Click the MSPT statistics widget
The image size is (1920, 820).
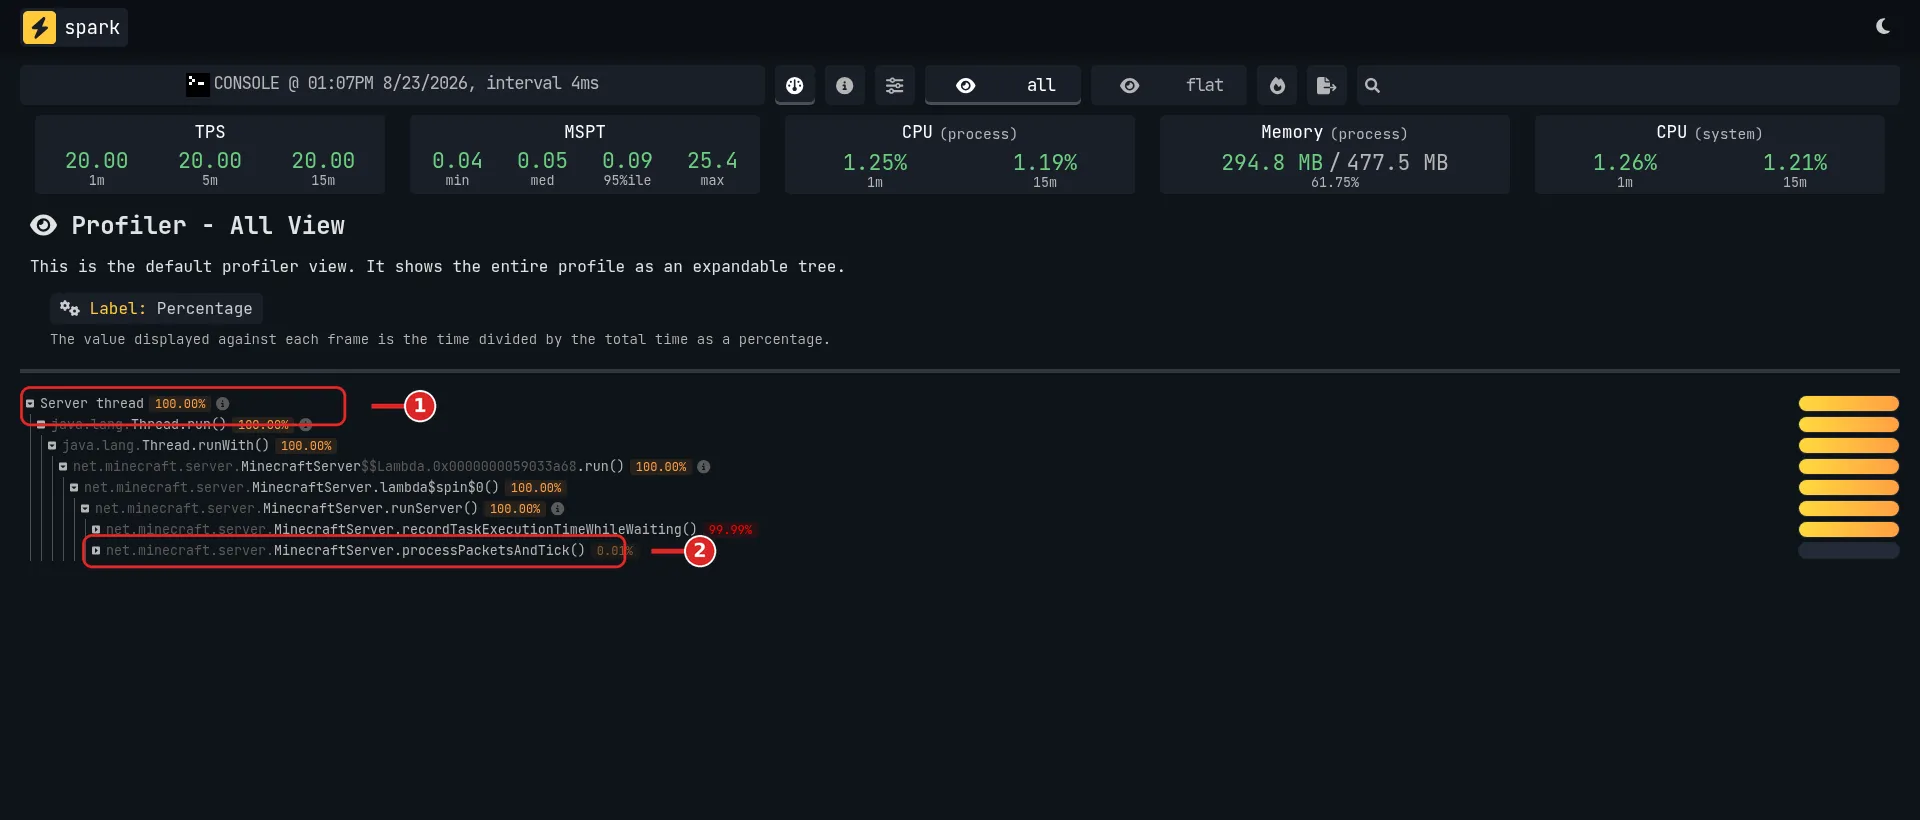(x=585, y=154)
